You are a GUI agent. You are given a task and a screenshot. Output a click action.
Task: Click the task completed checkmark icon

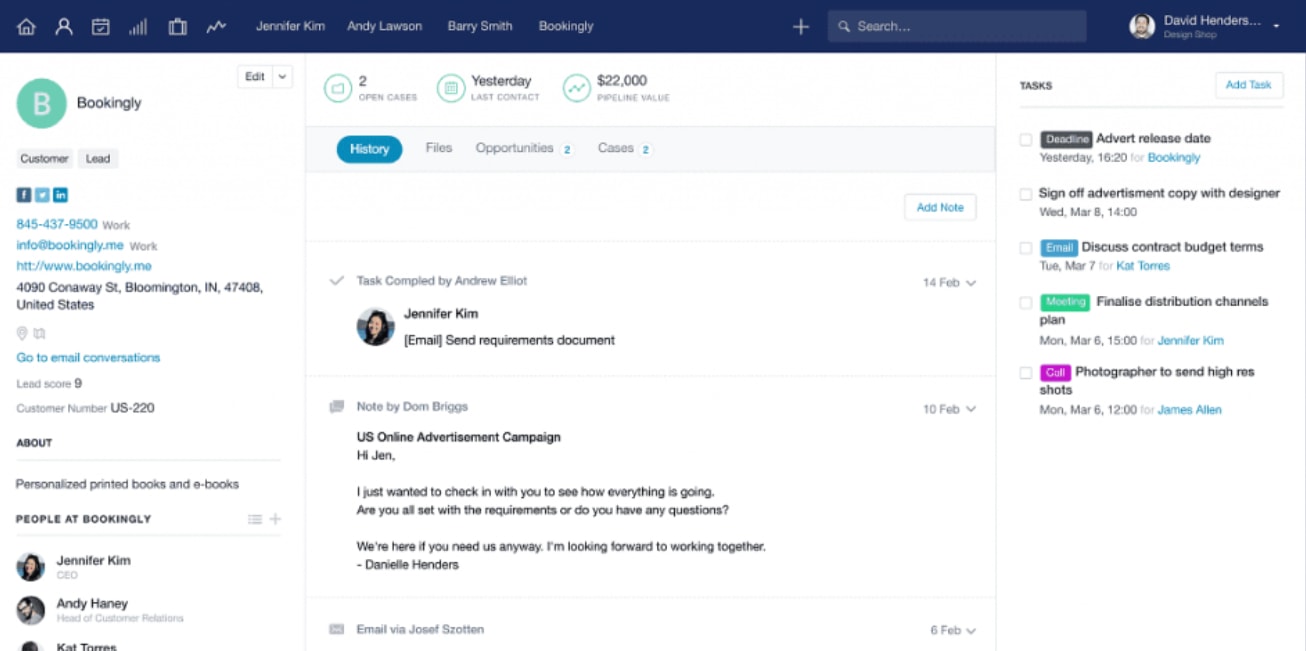click(x=337, y=281)
